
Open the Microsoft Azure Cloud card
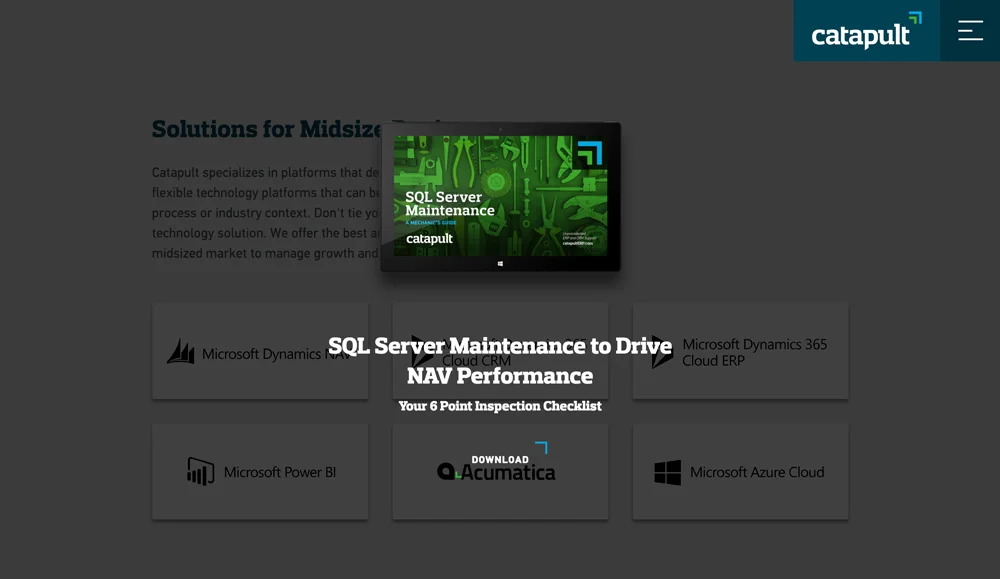pyautogui.click(x=740, y=472)
